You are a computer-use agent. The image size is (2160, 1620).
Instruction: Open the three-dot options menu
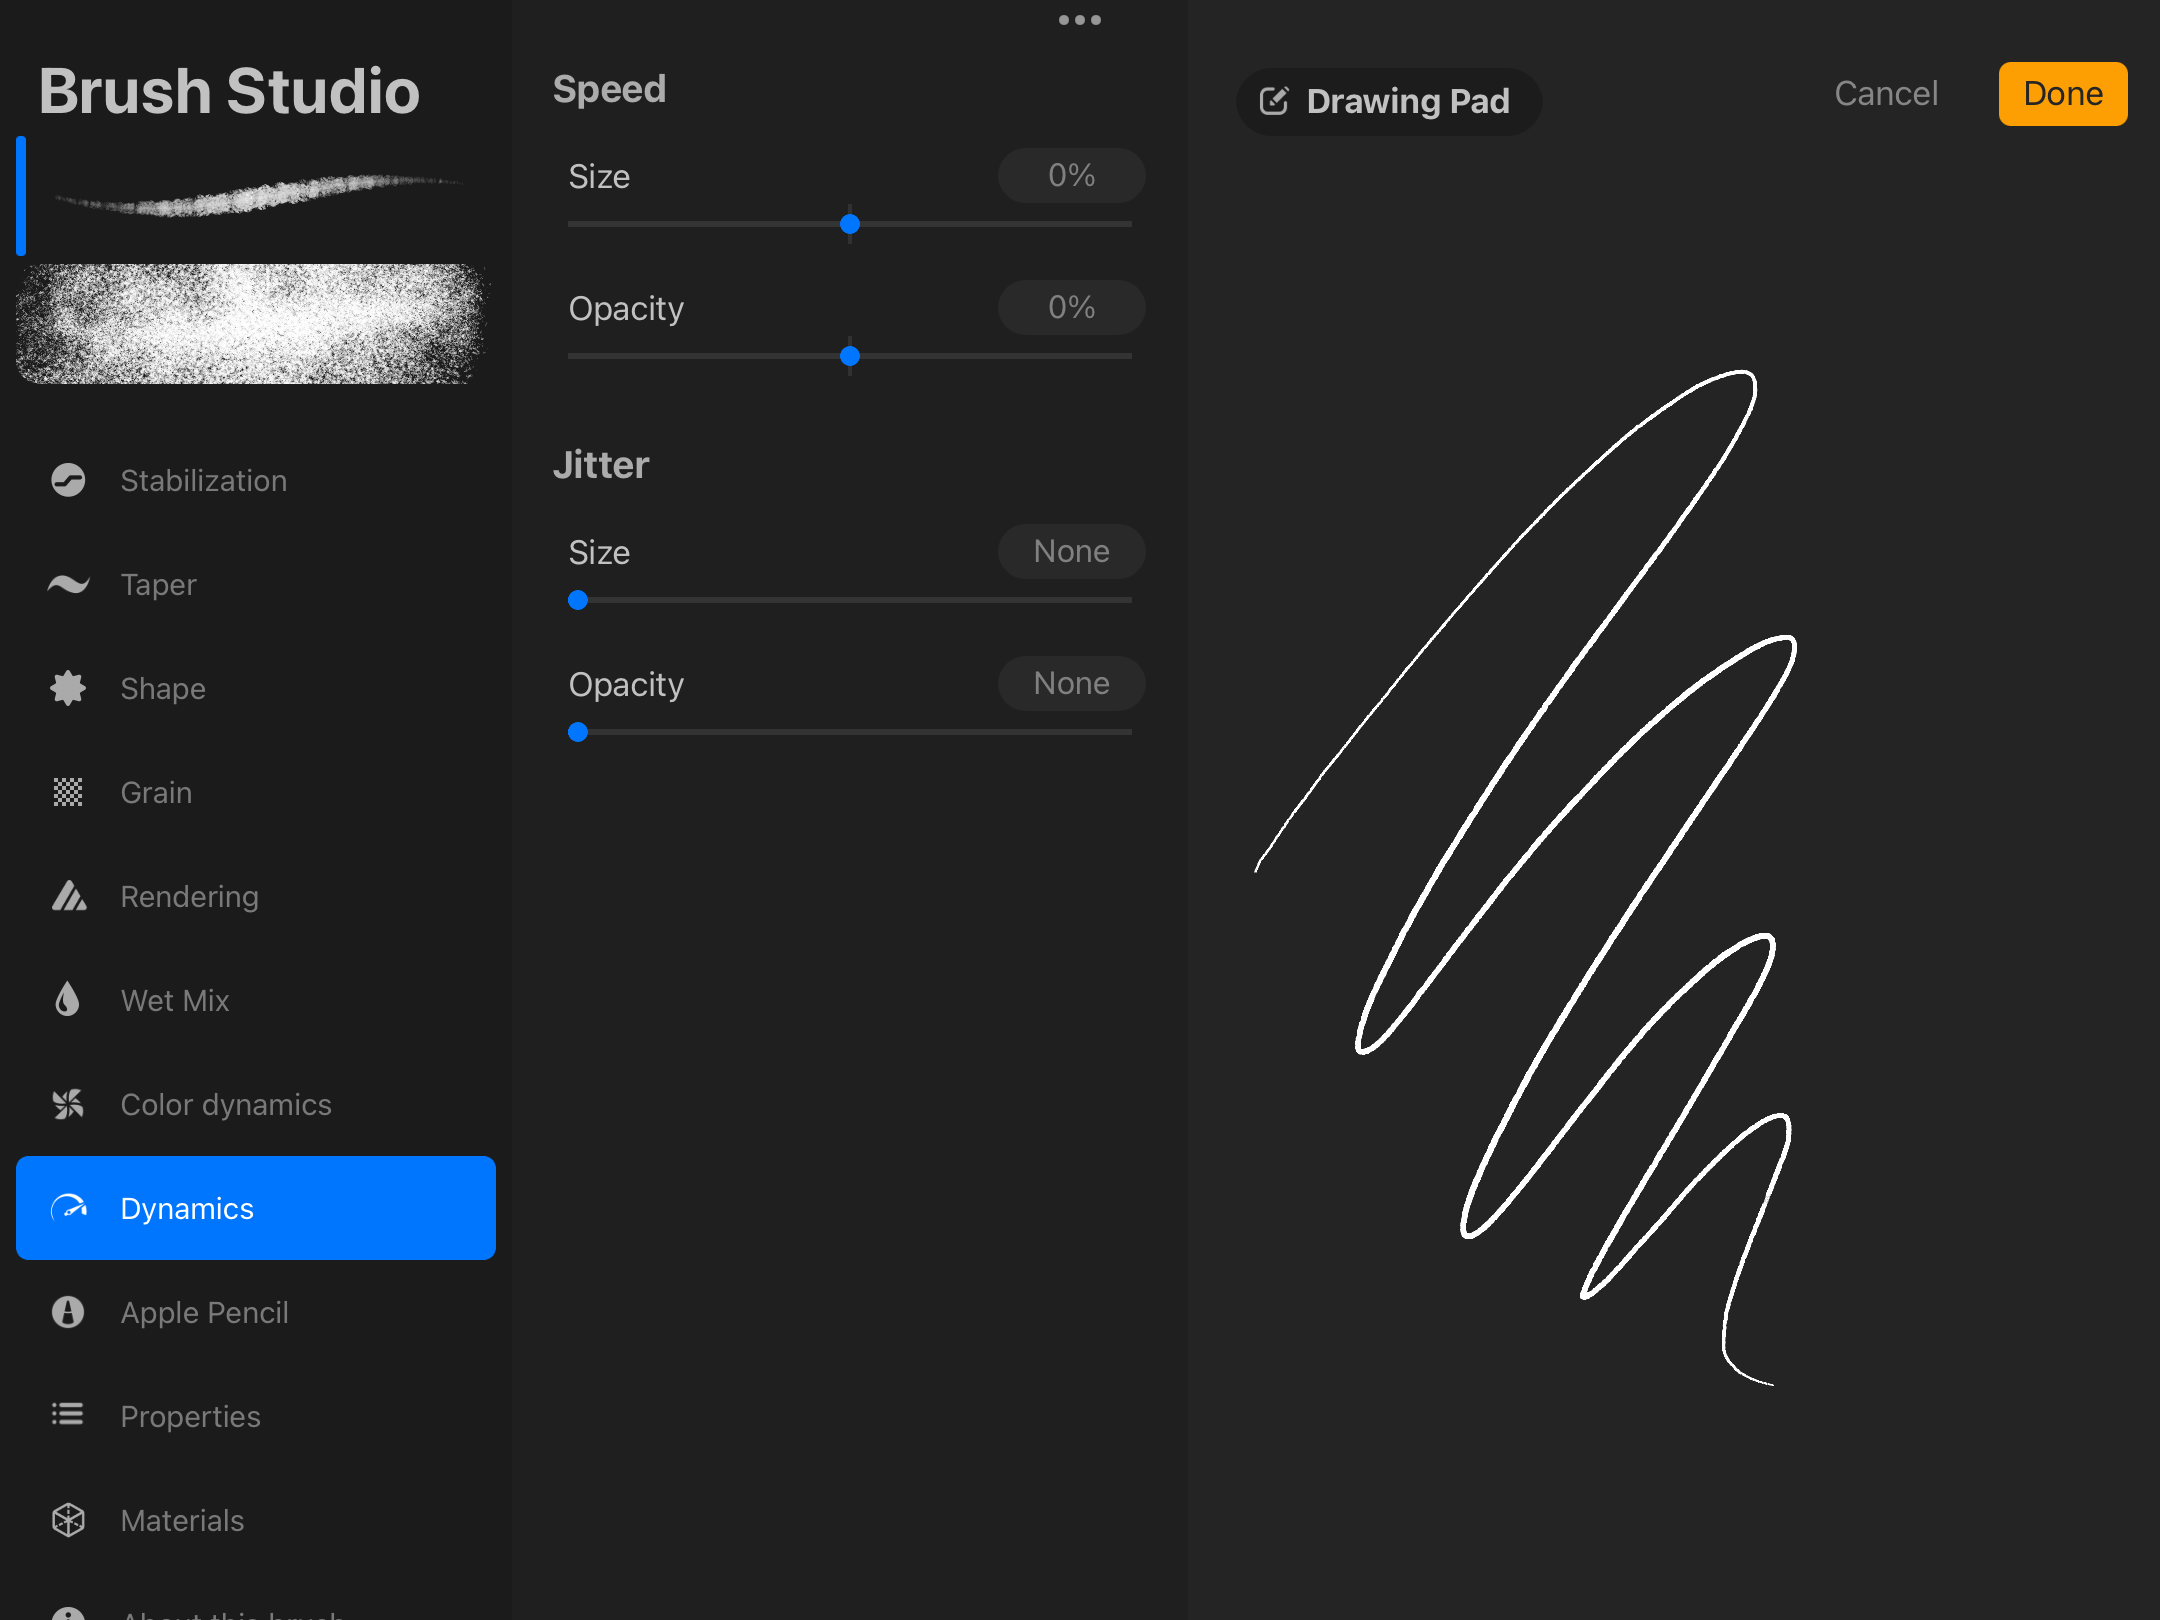pos(1080,20)
